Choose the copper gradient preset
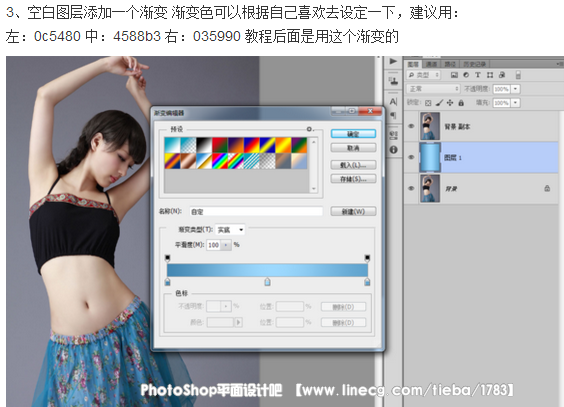Viewport: 564px width, 407px height. coord(188,161)
